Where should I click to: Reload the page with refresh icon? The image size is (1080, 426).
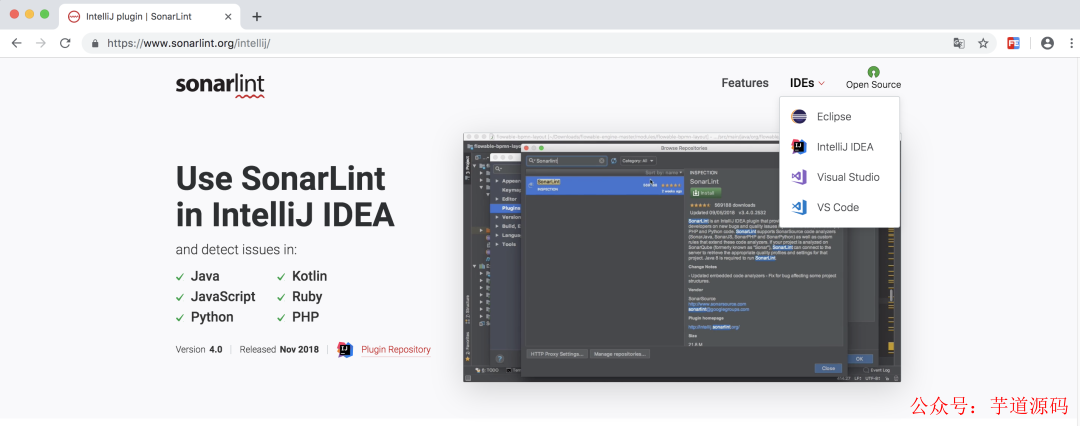(x=65, y=43)
